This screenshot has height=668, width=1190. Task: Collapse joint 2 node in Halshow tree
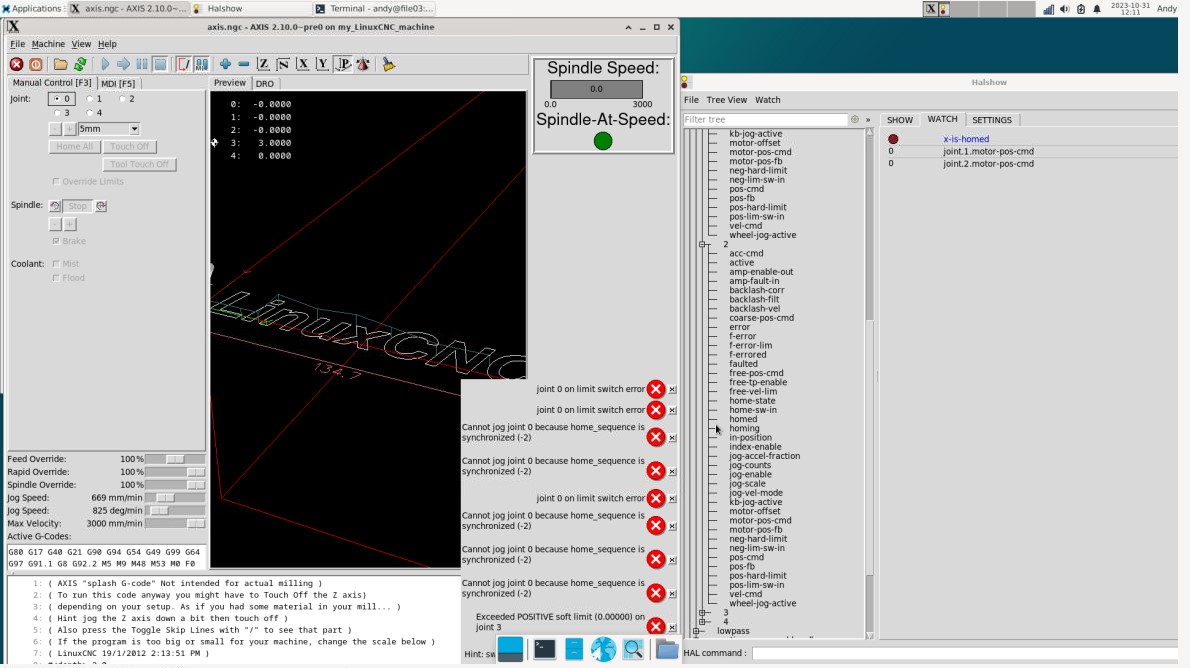703,244
